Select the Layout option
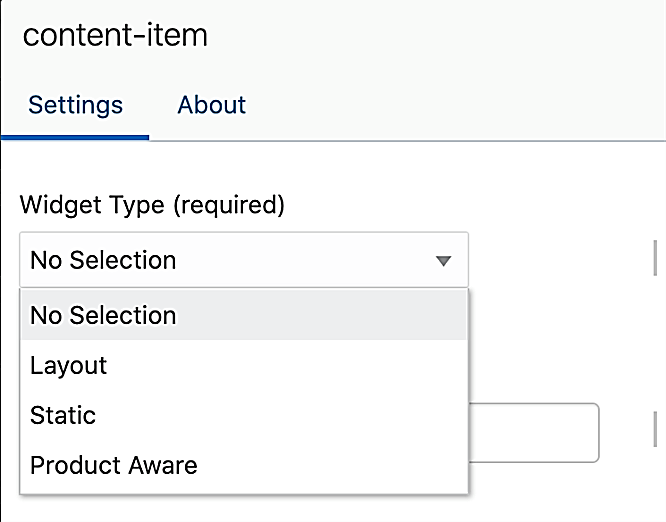 pos(68,365)
